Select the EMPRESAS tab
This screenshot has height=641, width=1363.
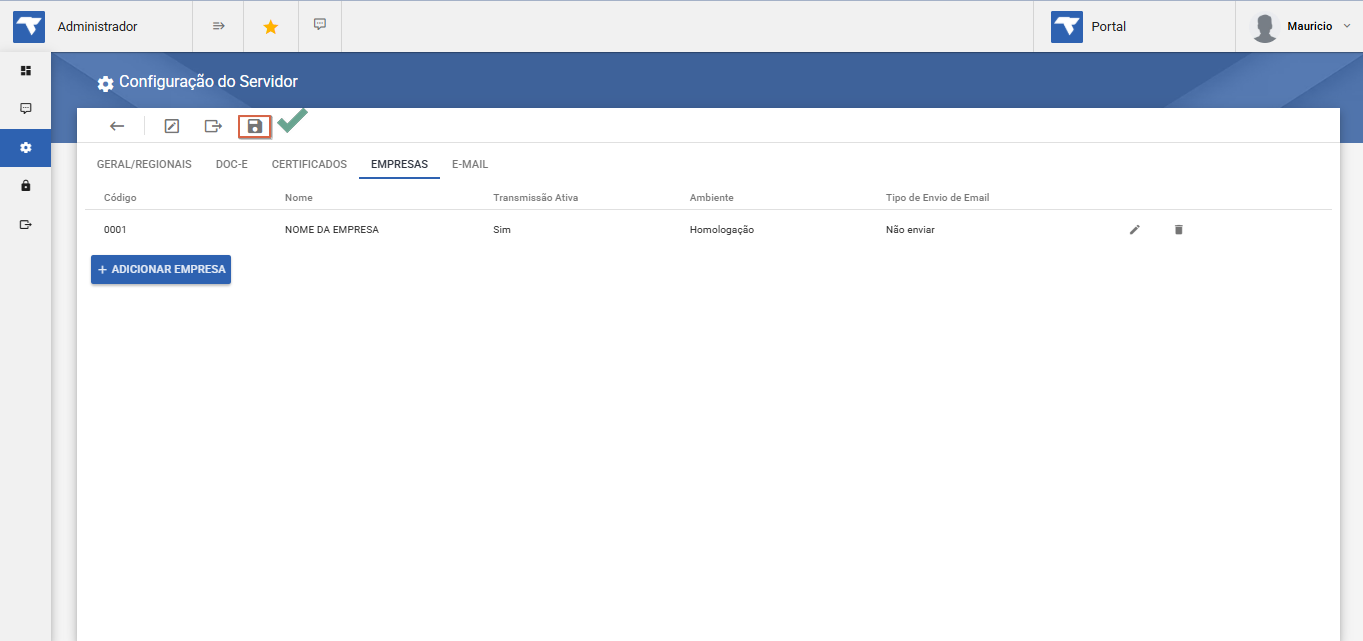pos(399,164)
